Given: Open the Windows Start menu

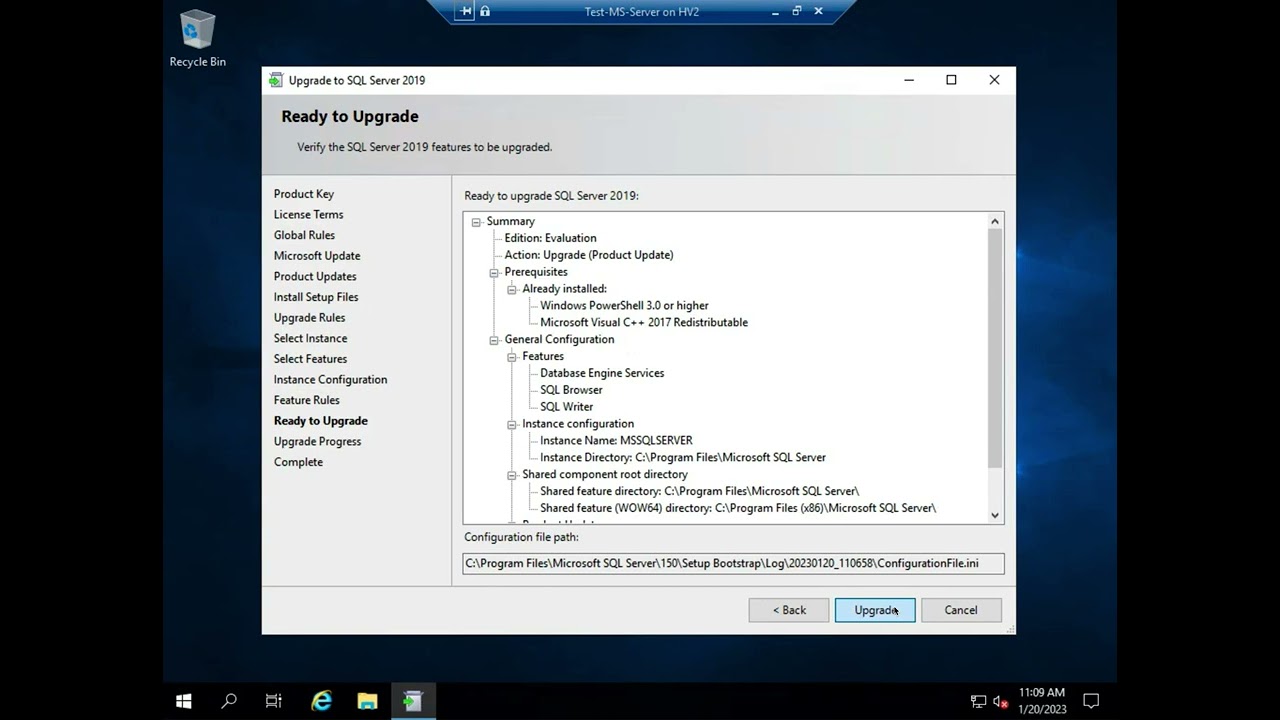Looking at the screenshot, I should pos(184,701).
